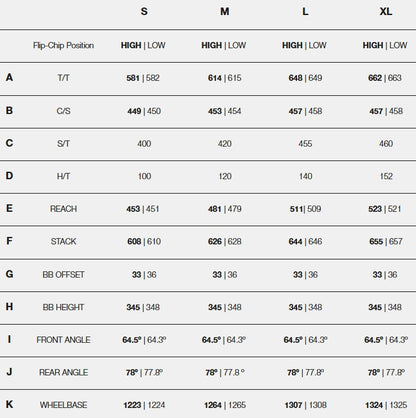The width and height of the screenshot is (416, 418).
Task: Click the FRONT ANGLE row label
Action: [x=63, y=340]
